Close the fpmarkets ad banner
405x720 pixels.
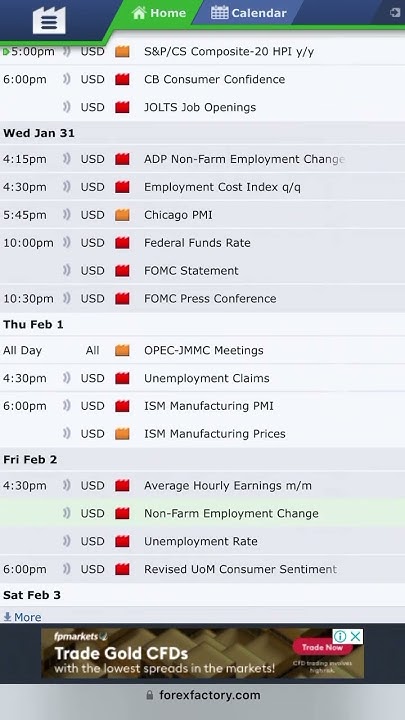[356, 636]
